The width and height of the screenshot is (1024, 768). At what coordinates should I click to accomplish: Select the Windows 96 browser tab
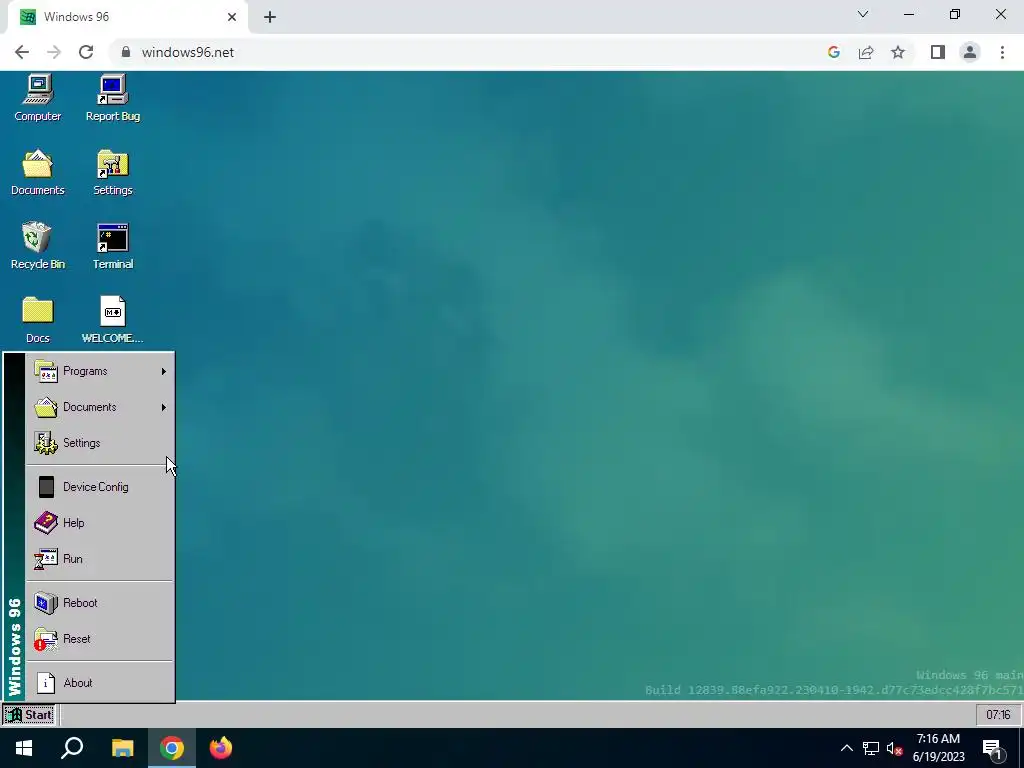point(127,17)
